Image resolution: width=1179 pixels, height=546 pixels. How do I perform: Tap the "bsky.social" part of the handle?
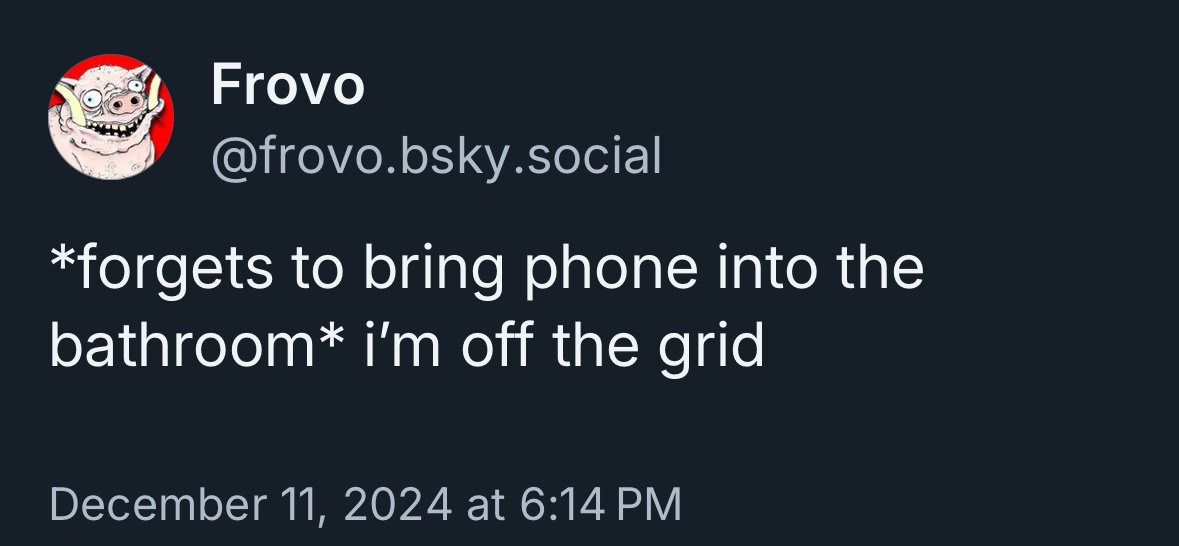(x=530, y=157)
